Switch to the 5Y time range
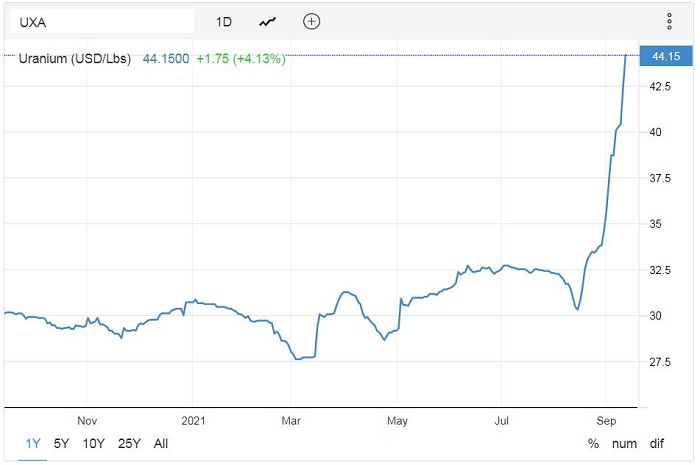The image size is (700, 465). coord(62,443)
